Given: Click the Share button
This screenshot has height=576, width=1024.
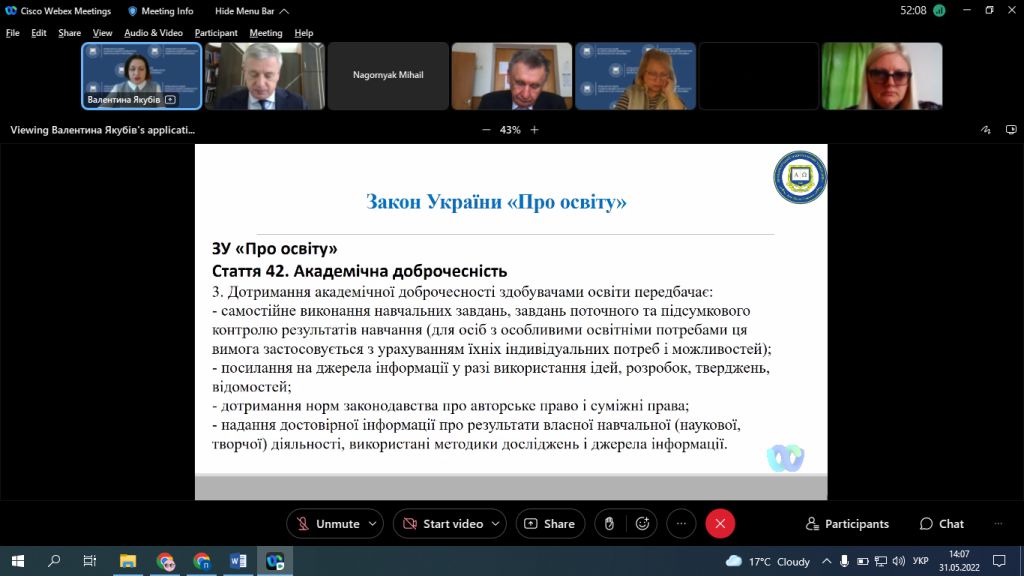Looking at the screenshot, I should [550, 524].
